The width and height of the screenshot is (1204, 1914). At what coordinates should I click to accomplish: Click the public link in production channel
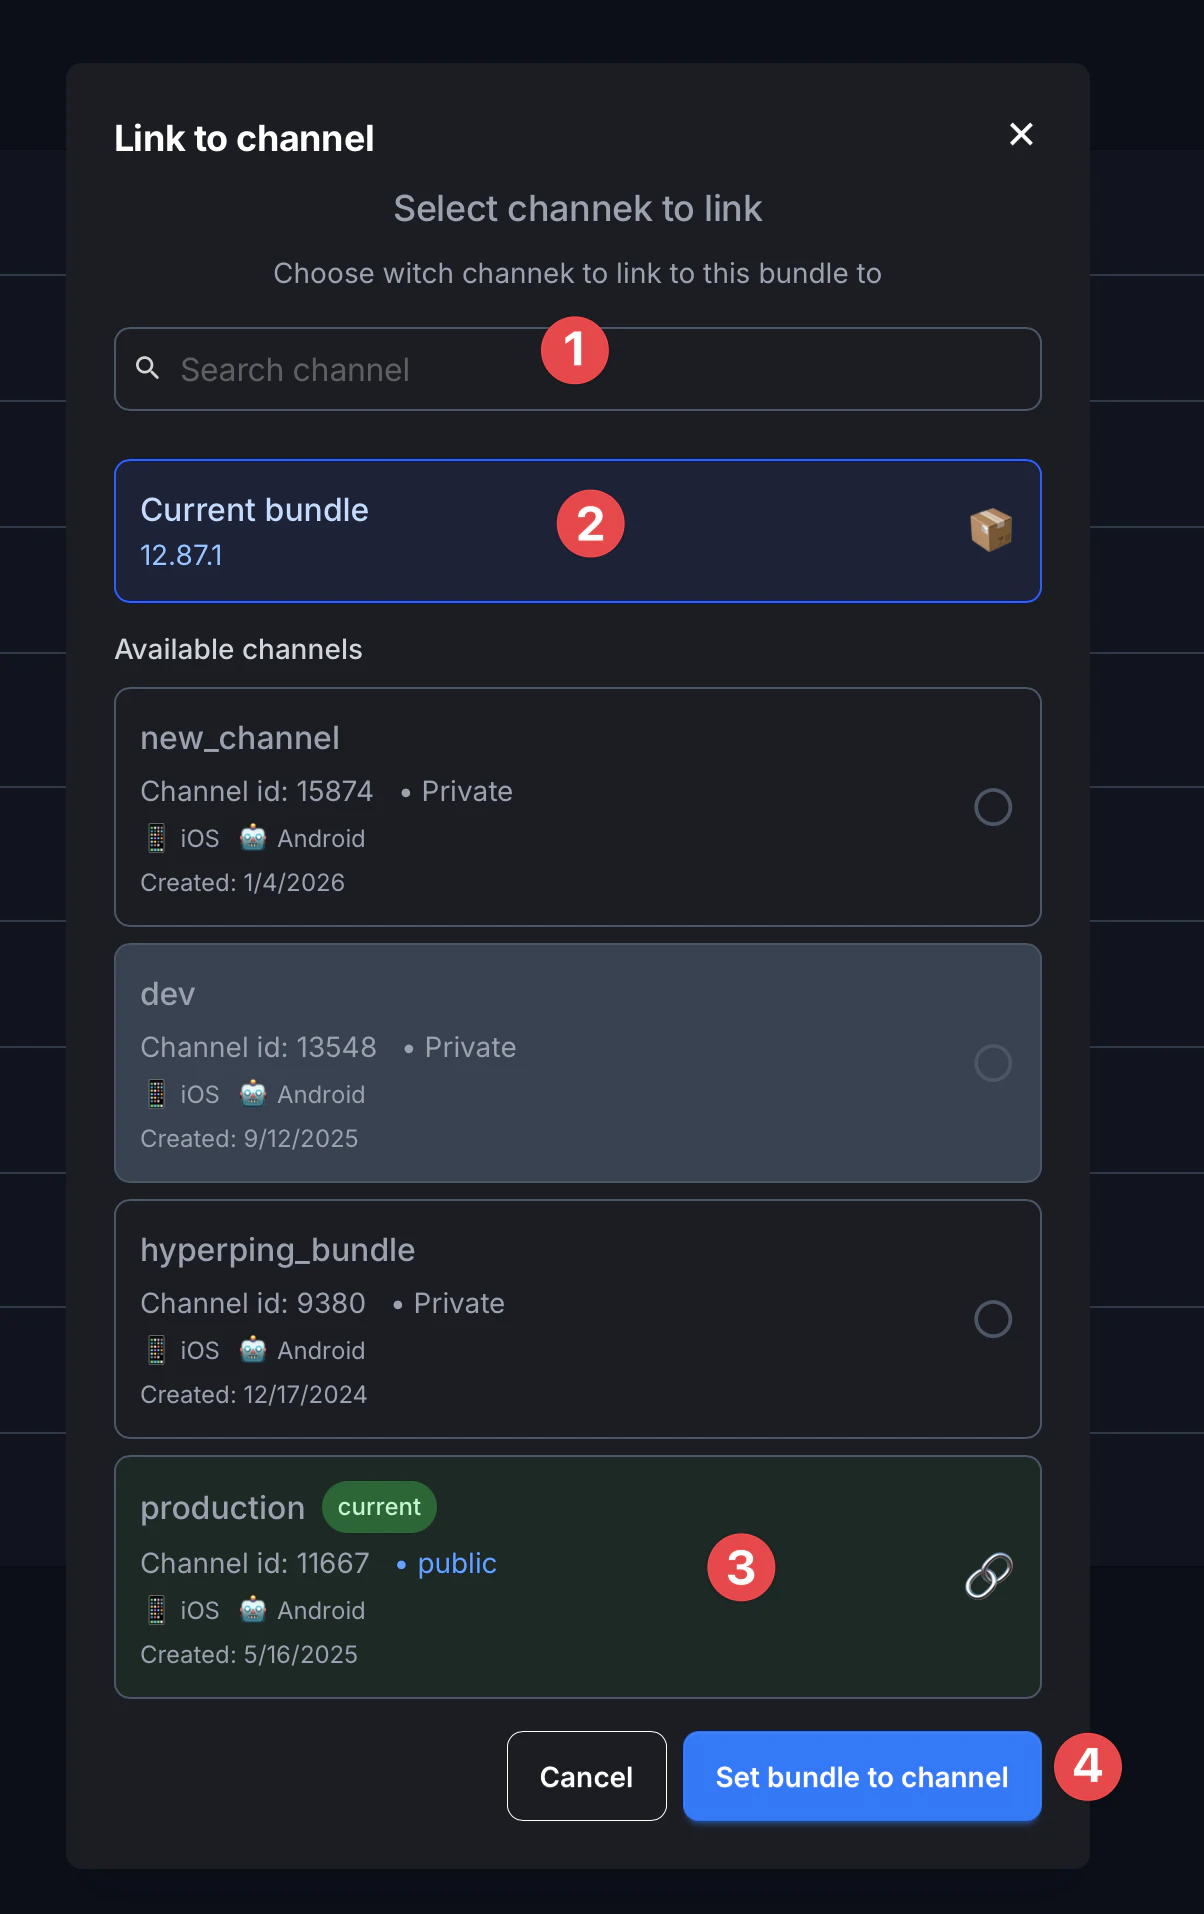pyautogui.click(x=457, y=1563)
